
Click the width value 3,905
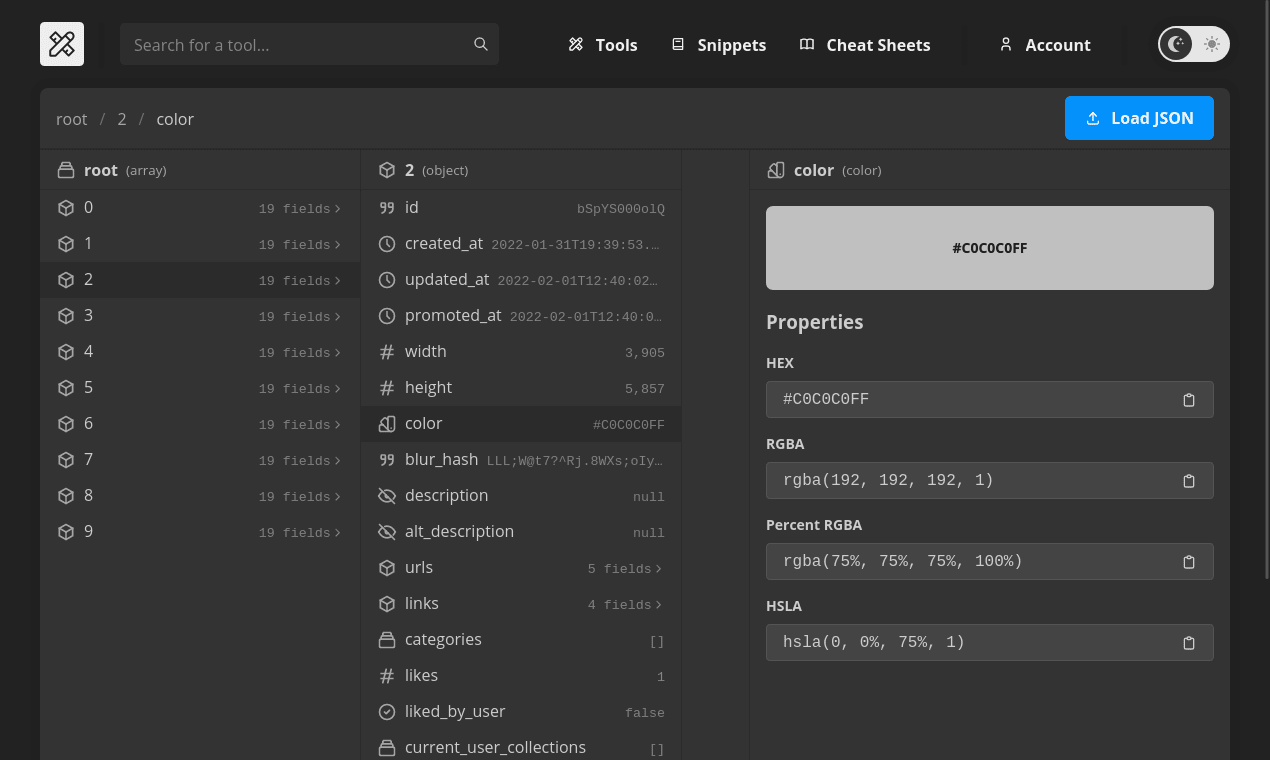point(645,353)
